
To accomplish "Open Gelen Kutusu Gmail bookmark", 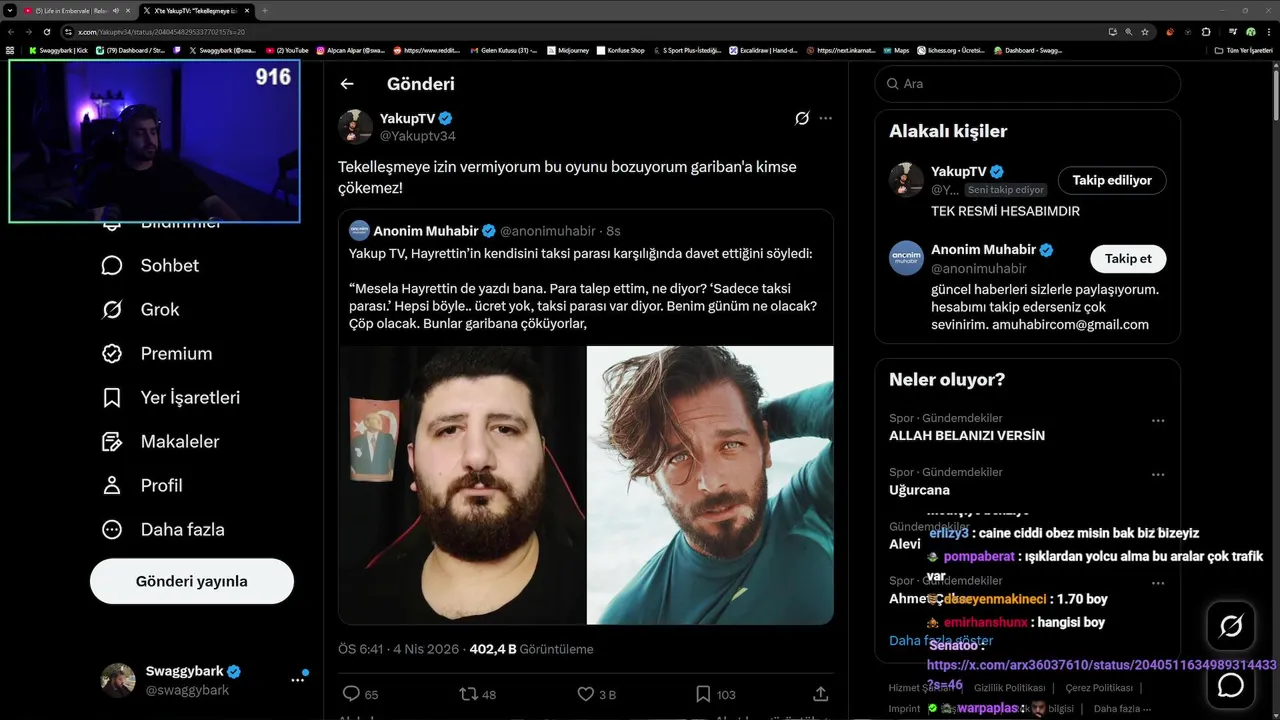I will [x=503, y=50].
